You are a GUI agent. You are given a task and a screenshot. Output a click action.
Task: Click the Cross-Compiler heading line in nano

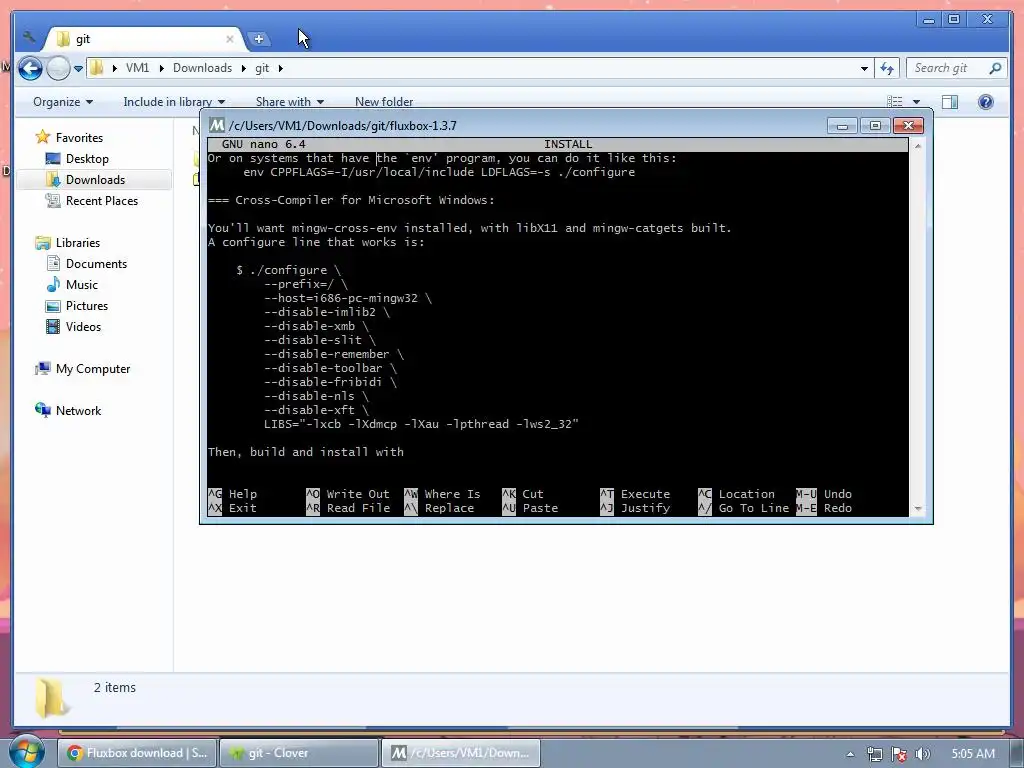pyautogui.click(x=351, y=200)
